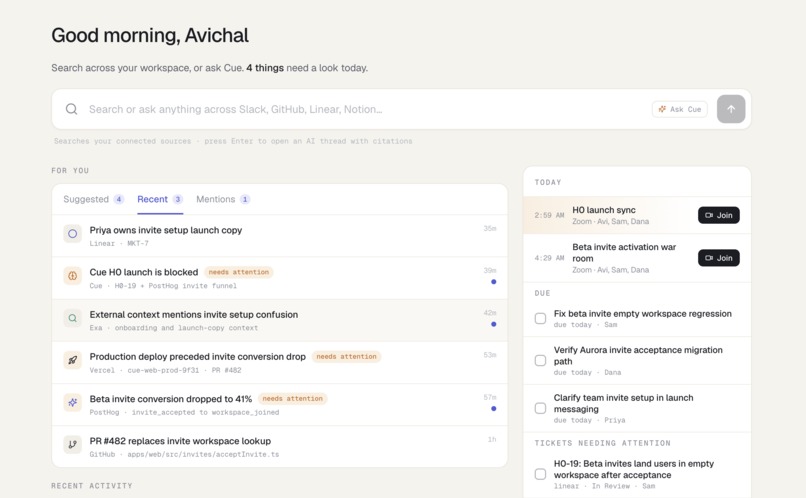Join the HO launch sync meeting
806x498 pixels.
point(719,215)
